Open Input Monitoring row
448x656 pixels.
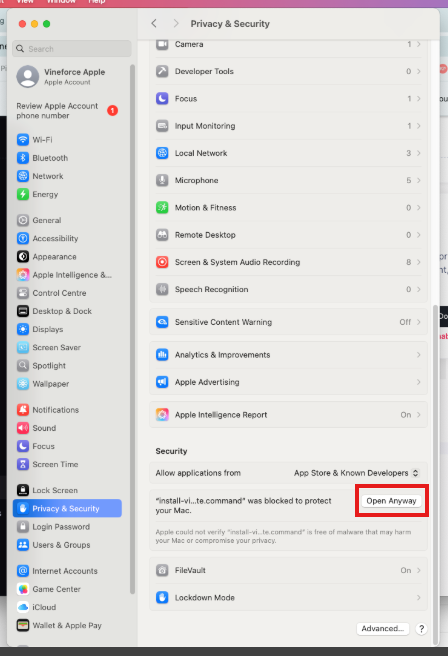tap(288, 126)
